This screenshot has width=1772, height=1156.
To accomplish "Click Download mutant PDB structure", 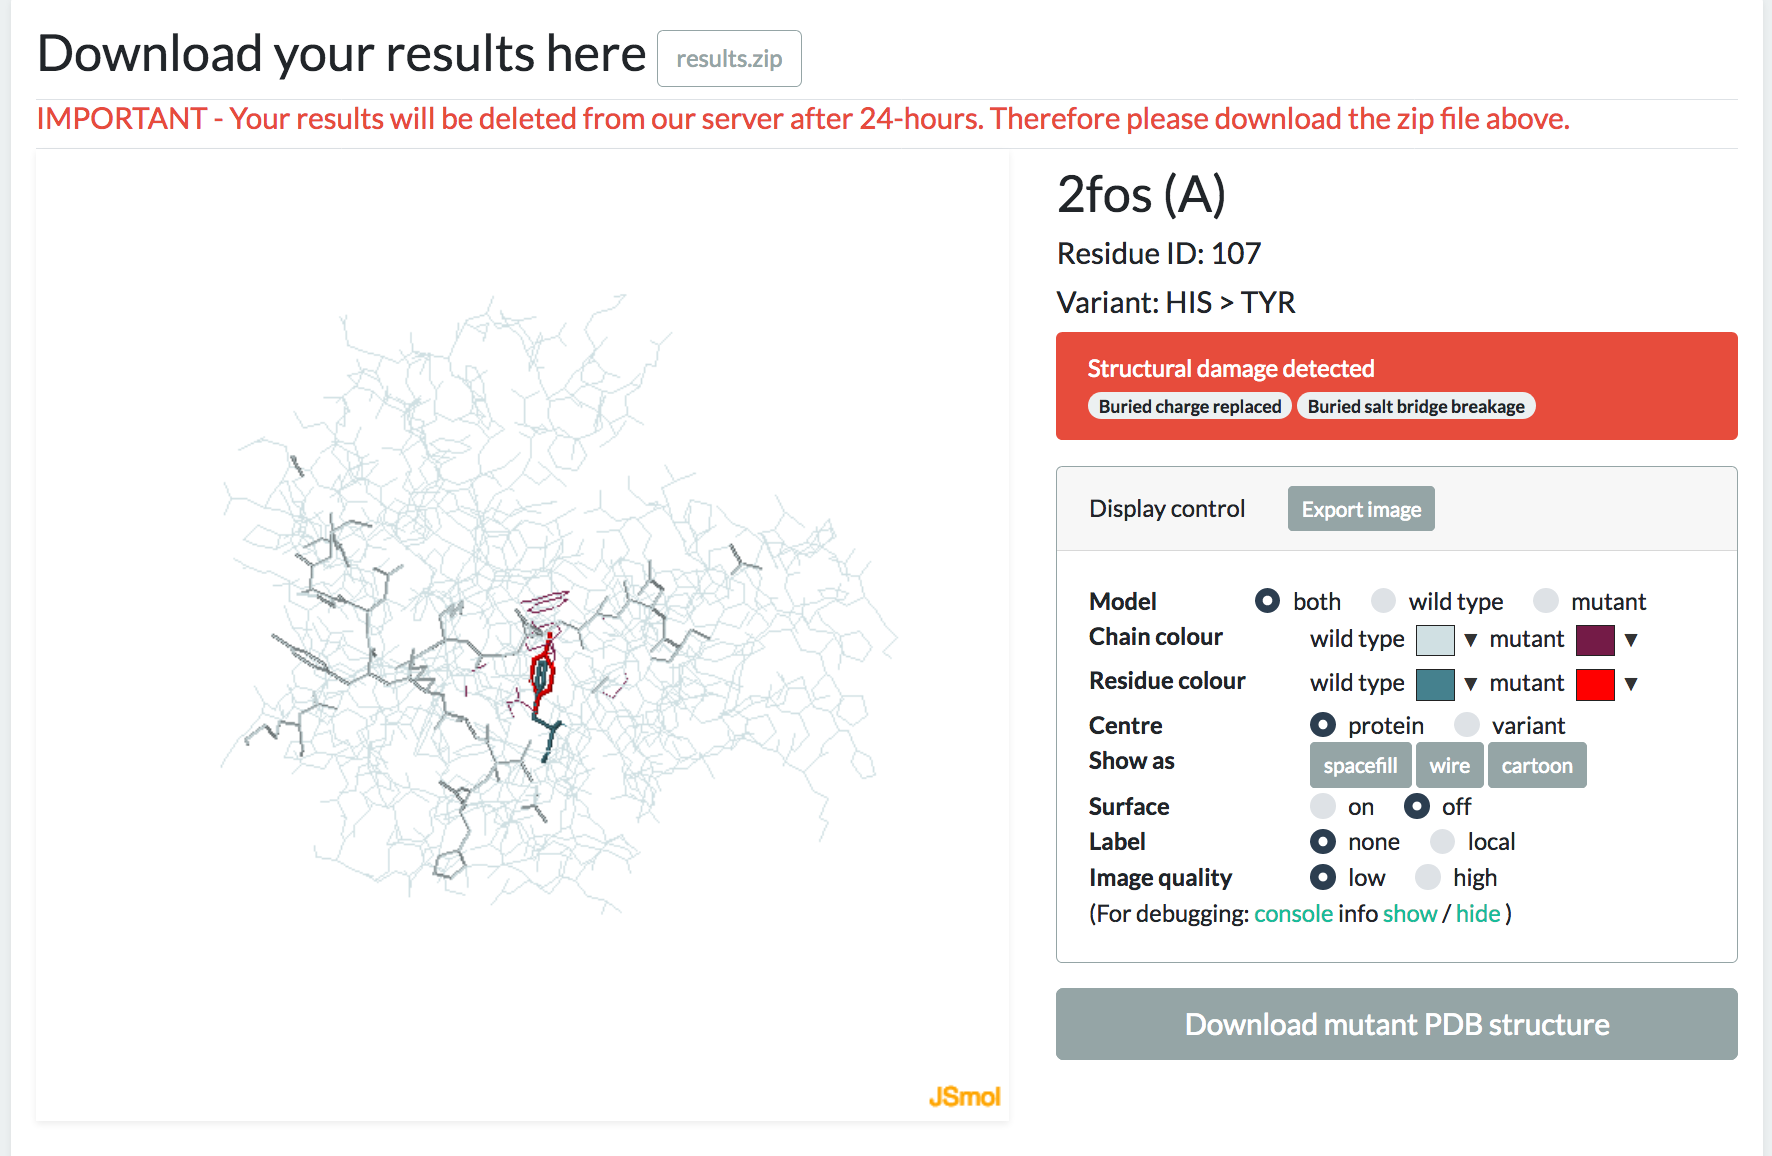I will coord(1396,1024).
